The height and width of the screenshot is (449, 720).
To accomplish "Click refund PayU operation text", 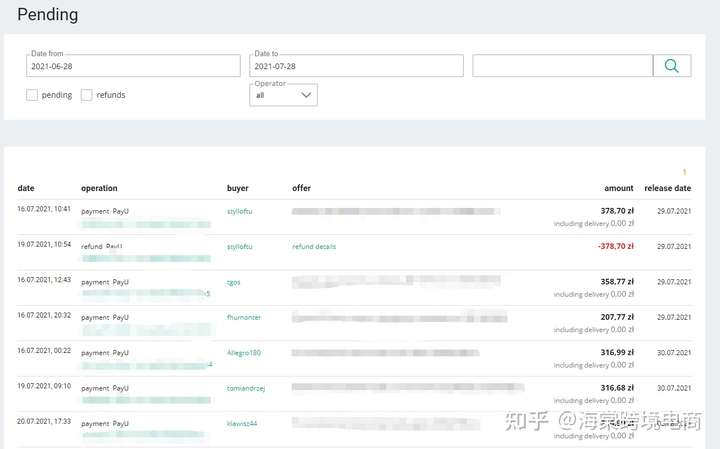I will 102,247.
